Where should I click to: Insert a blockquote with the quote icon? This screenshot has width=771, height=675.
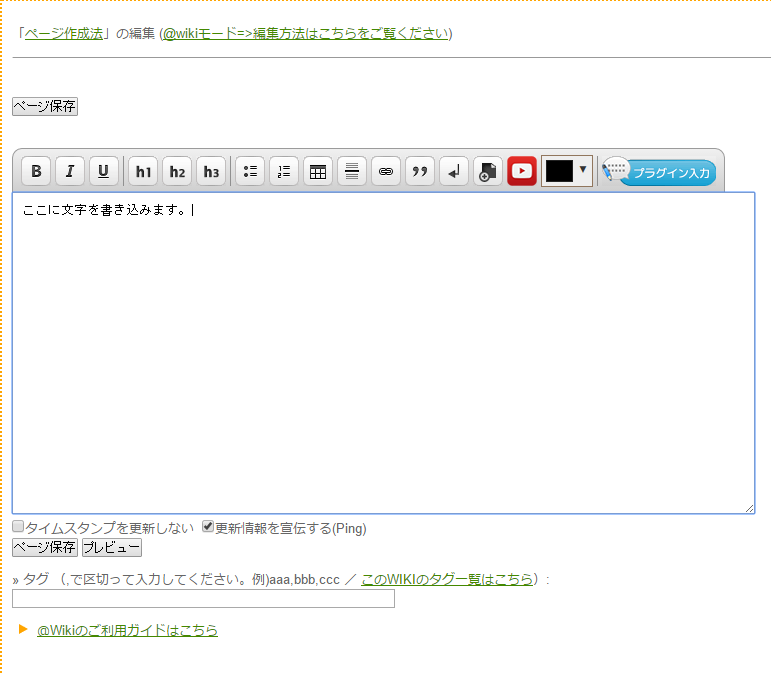(420, 171)
